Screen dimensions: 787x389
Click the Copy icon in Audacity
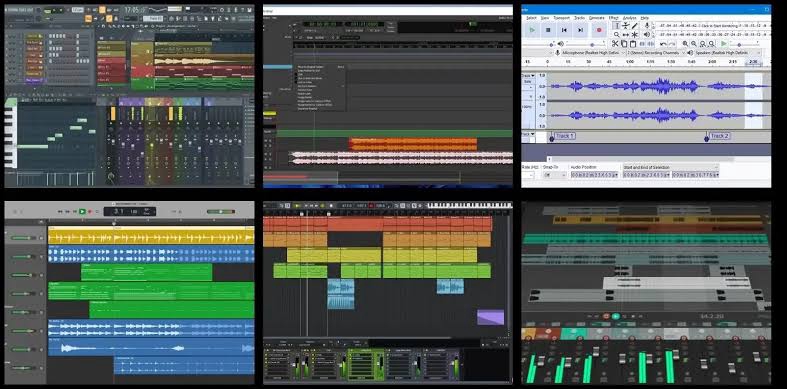624,44
